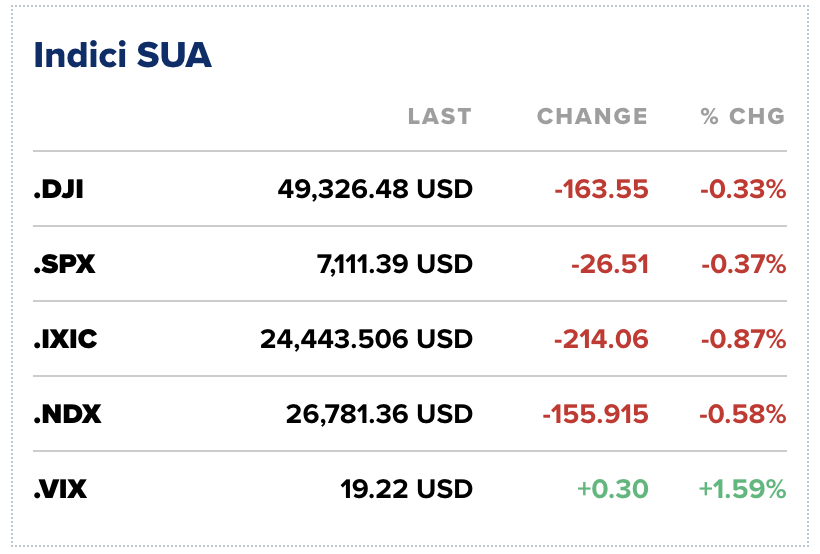The height and width of the screenshot is (554, 820).
Task: Click the green +0.30 change value
Action: [612, 489]
